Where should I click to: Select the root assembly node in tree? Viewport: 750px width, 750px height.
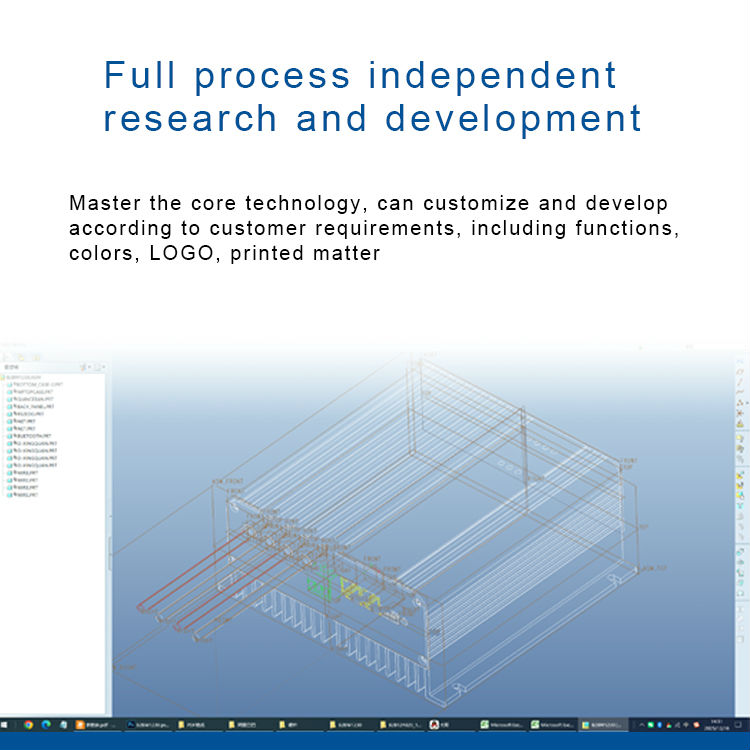point(28,377)
